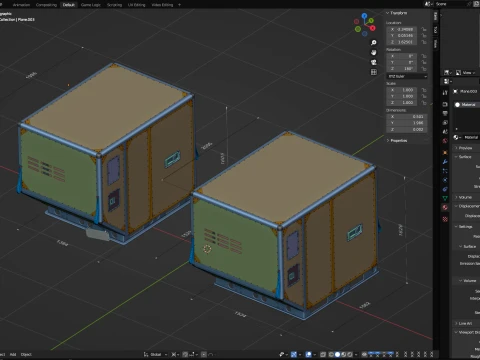Open the Texture properties checker icon
Viewport: 480px width, 360px height.
[x=445, y=219]
